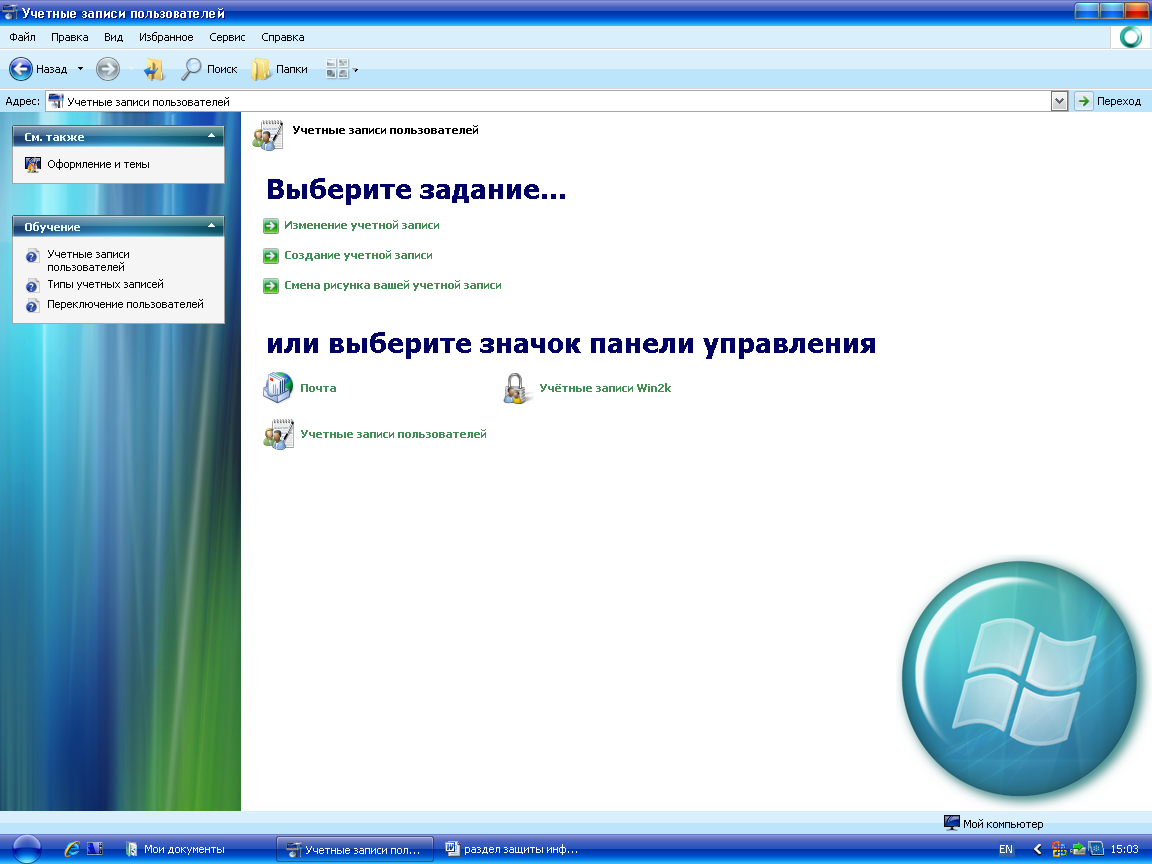Open Типы учетных записей help topic
This screenshot has height=864, width=1152.
coord(105,284)
